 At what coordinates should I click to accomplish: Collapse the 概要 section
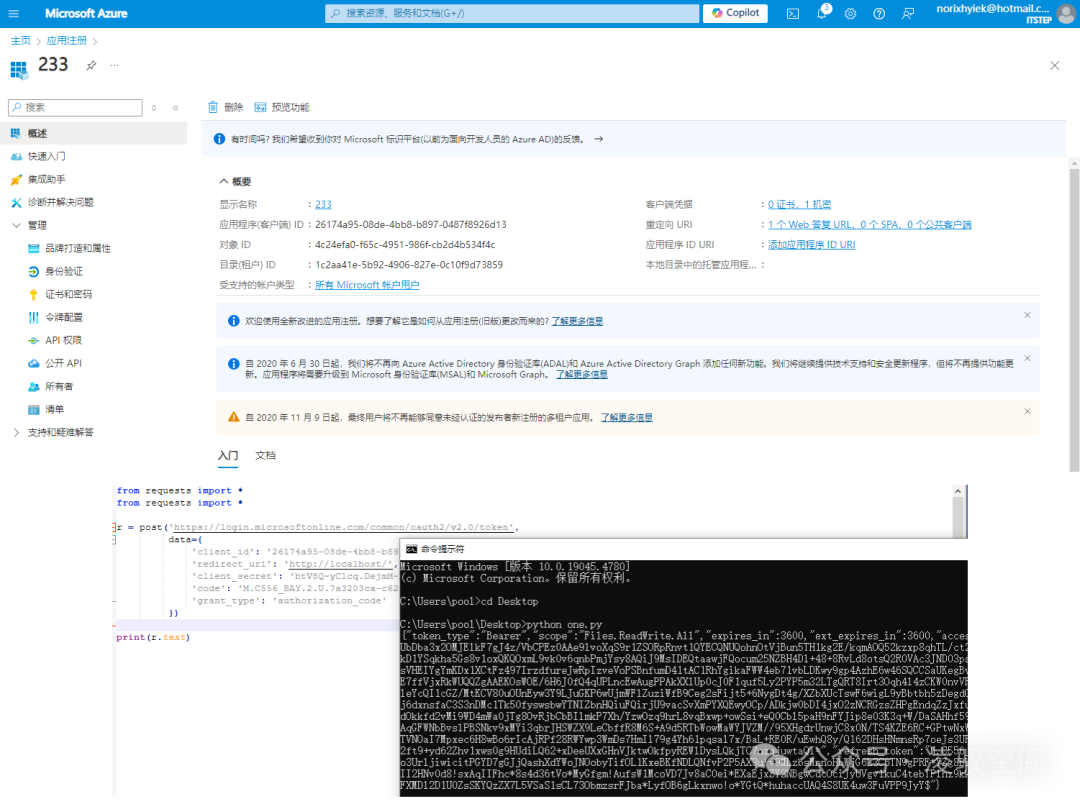tap(224, 181)
